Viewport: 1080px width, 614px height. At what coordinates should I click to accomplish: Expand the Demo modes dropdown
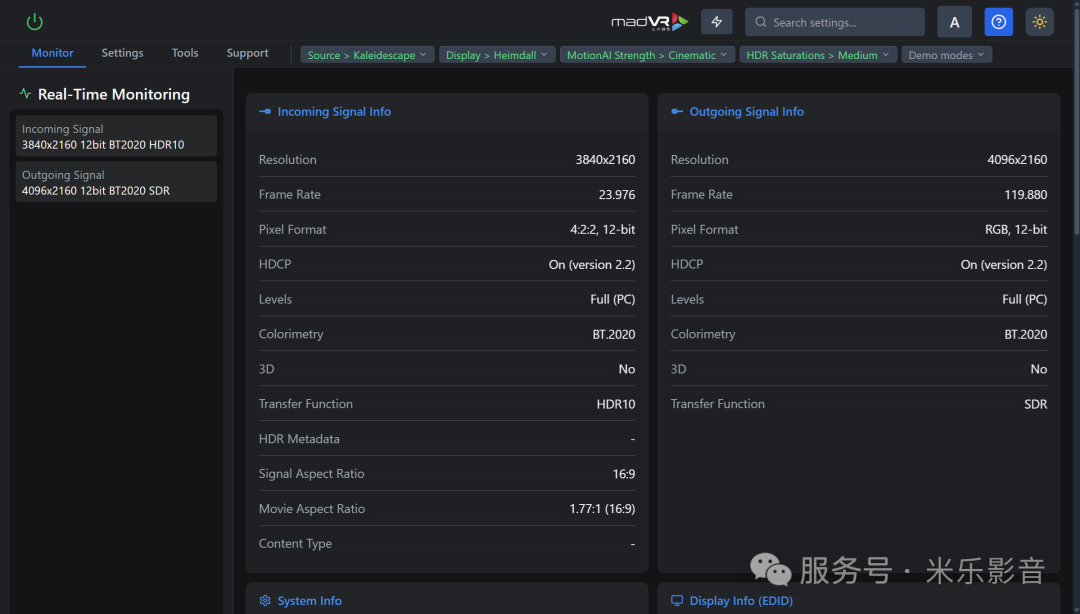pyautogui.click(x=946, y=55)
